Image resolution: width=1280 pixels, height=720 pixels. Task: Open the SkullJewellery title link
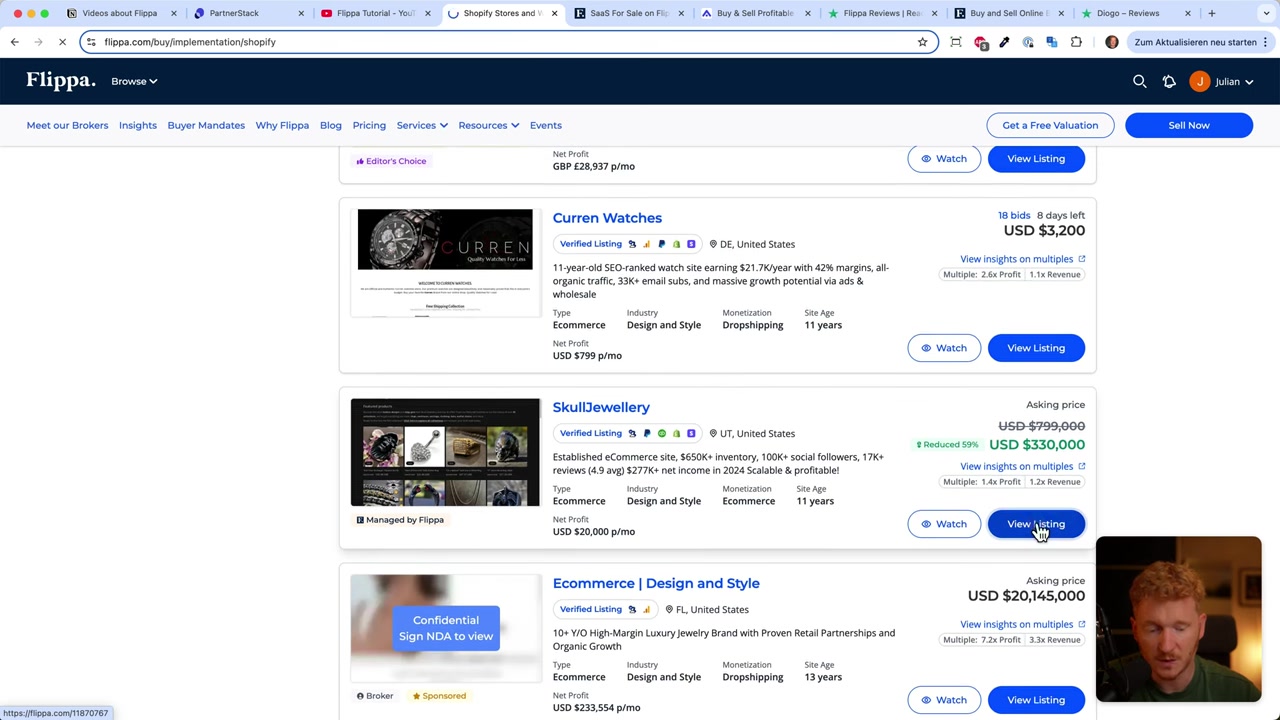coord(601,407)
